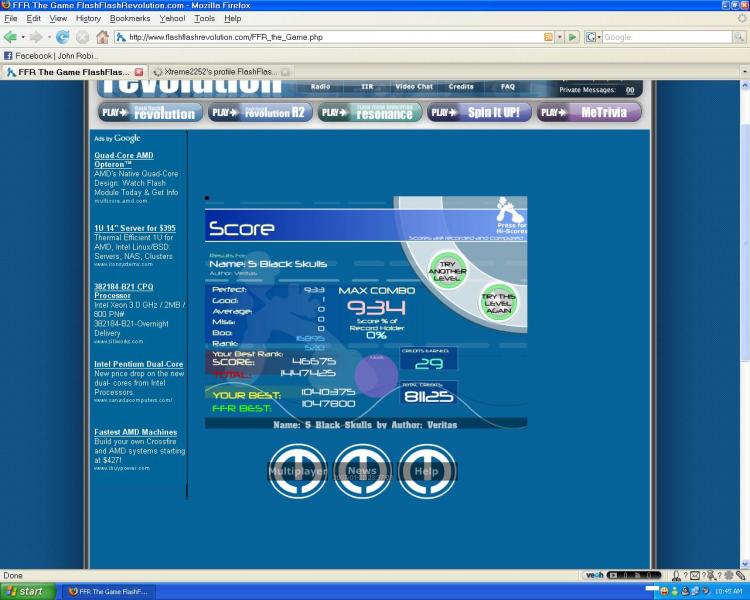
Task: Click the green Go arrow next to address bar
Action: (572, 37)
